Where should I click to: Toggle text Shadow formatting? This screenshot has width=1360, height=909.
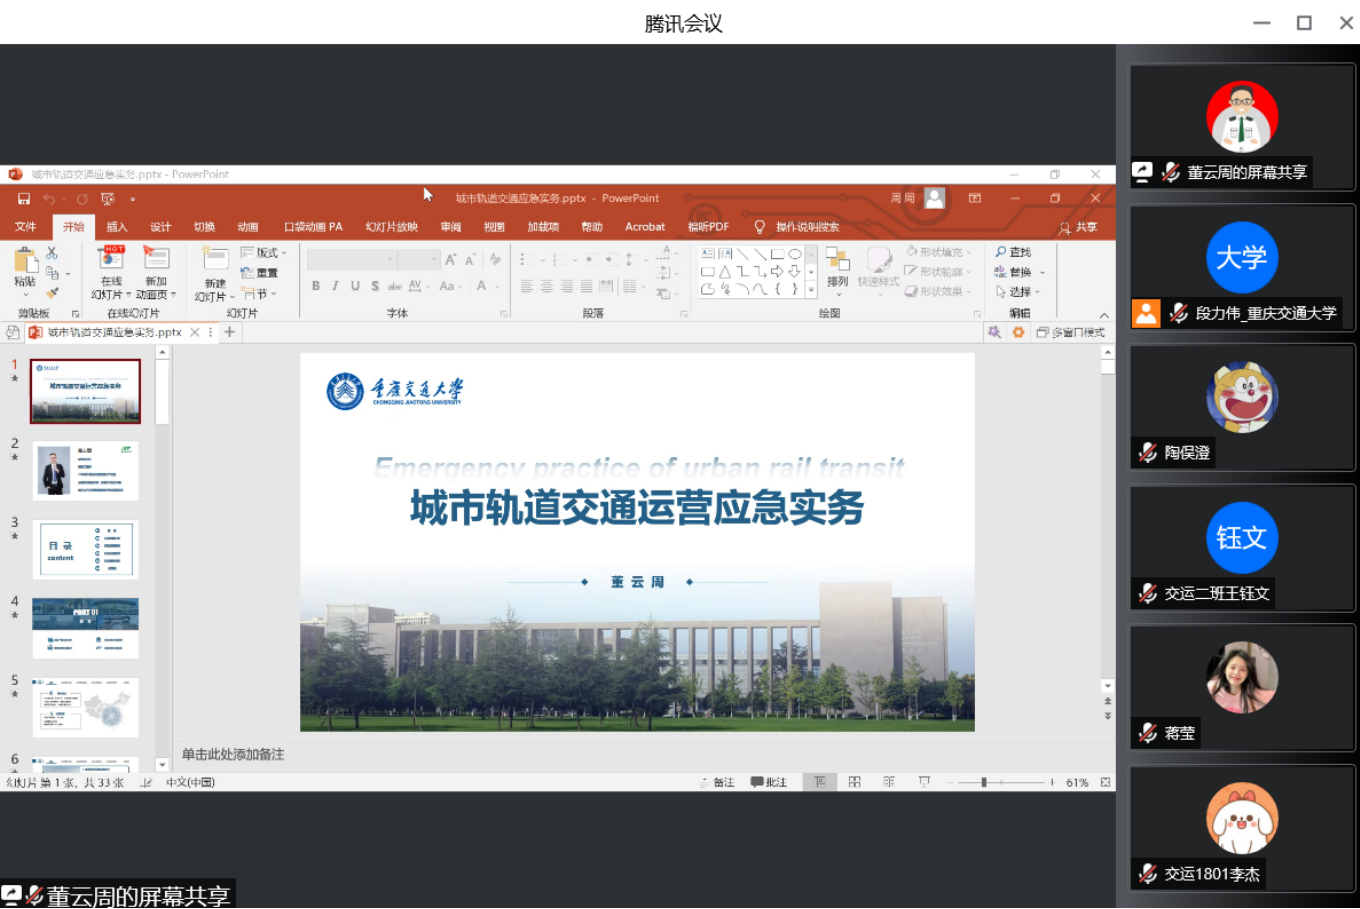click(x=375, y=286)
